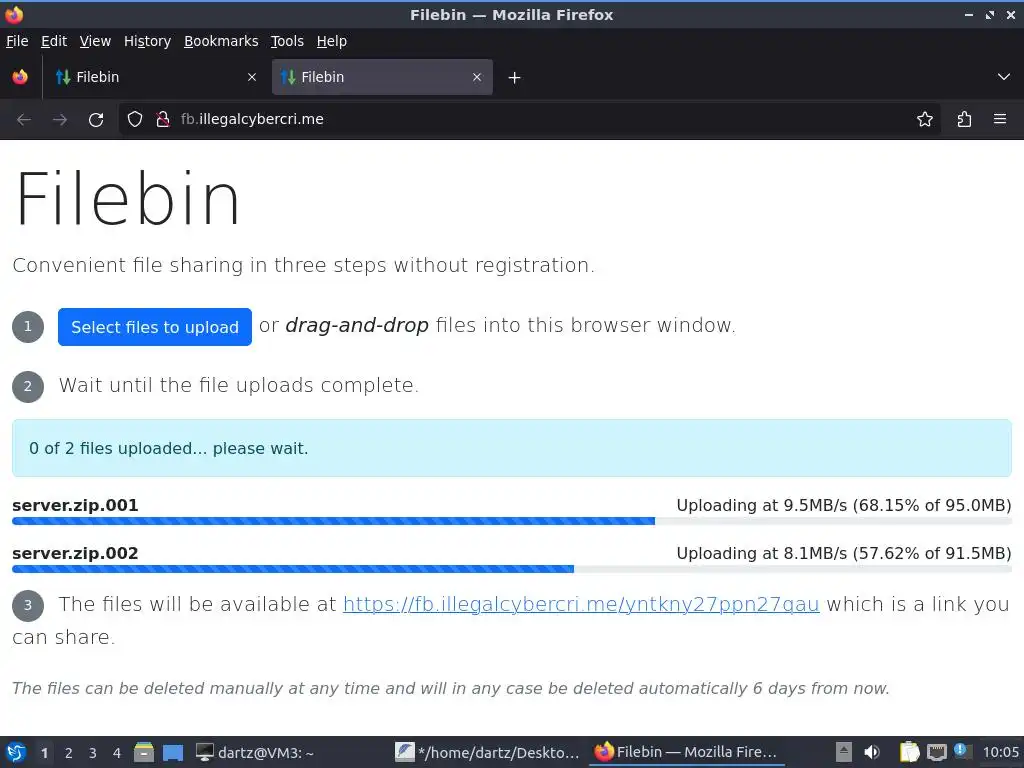Open the clipboard manager tray icon
1024x768 pixels.
pos(909,752)
